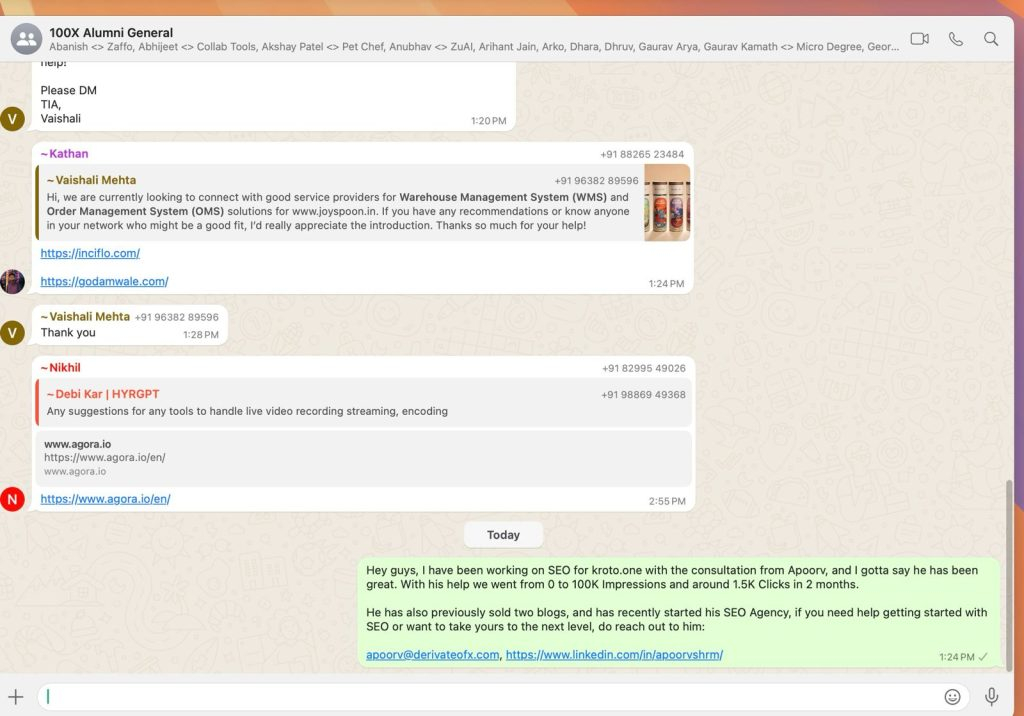Select the 100X Alumni General group name

110,31
